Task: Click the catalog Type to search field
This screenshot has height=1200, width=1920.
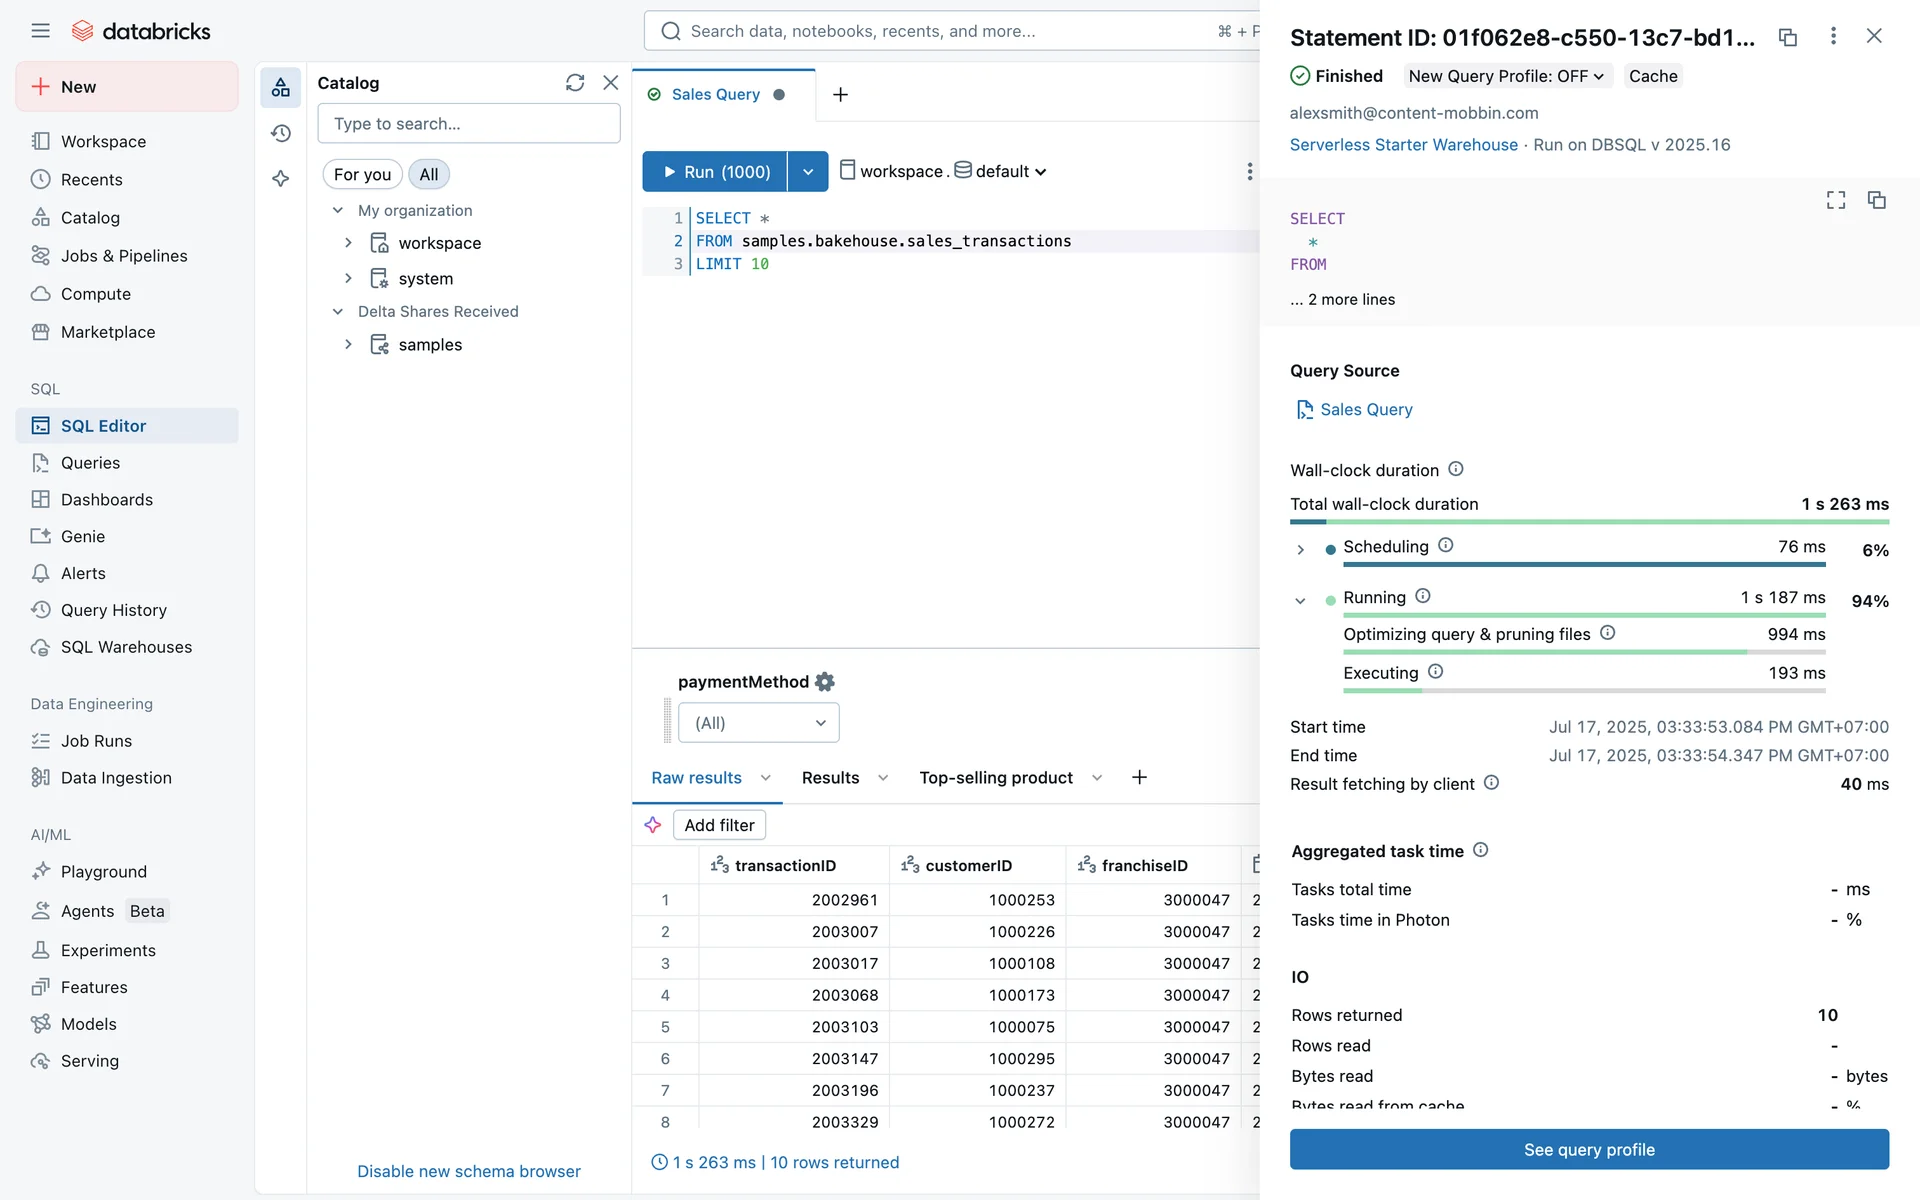Action: click(468, 124)
